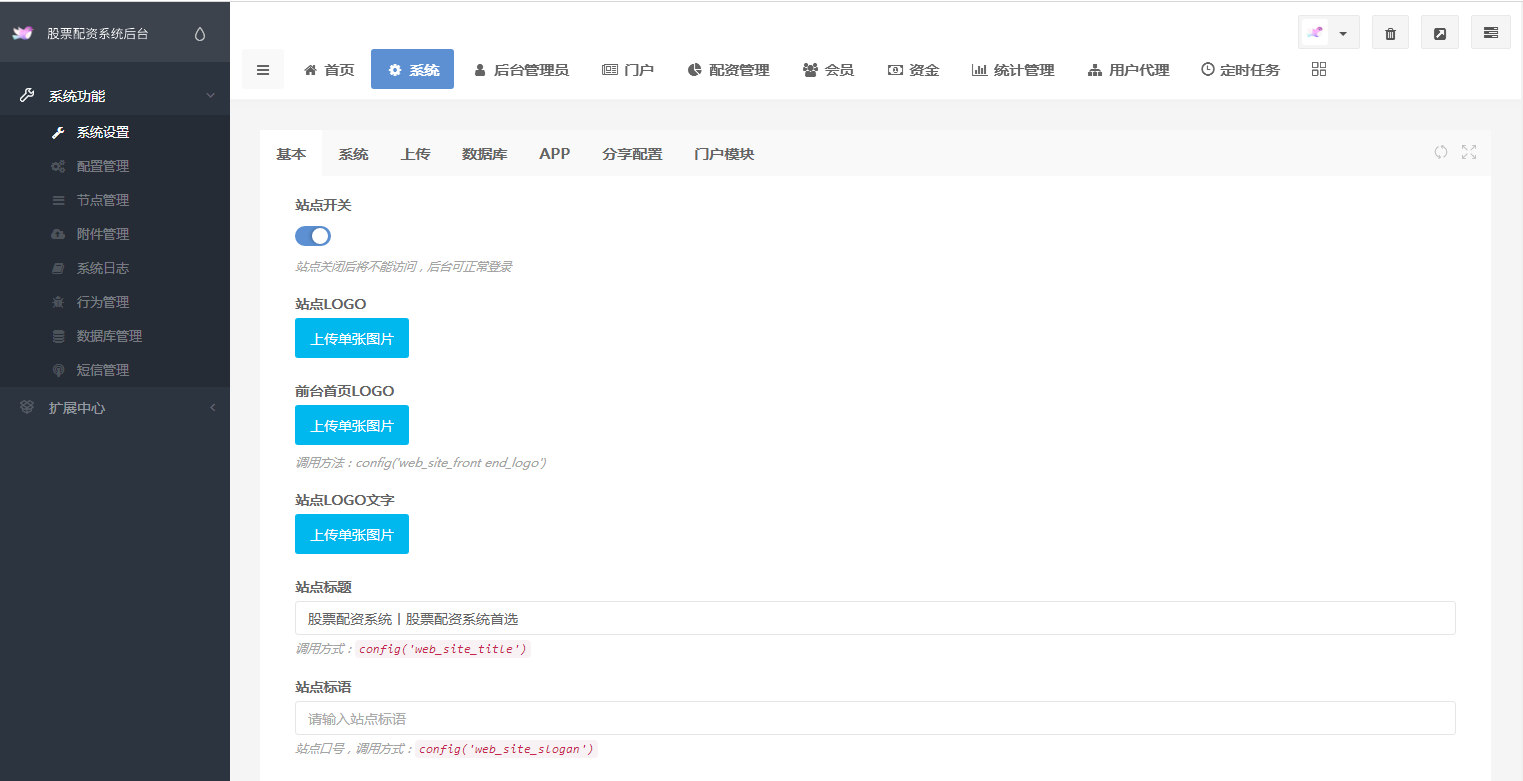Toggle the 站点开关 switch off
Viewport: 1523px width, 781px height.
tap(312, 235)
